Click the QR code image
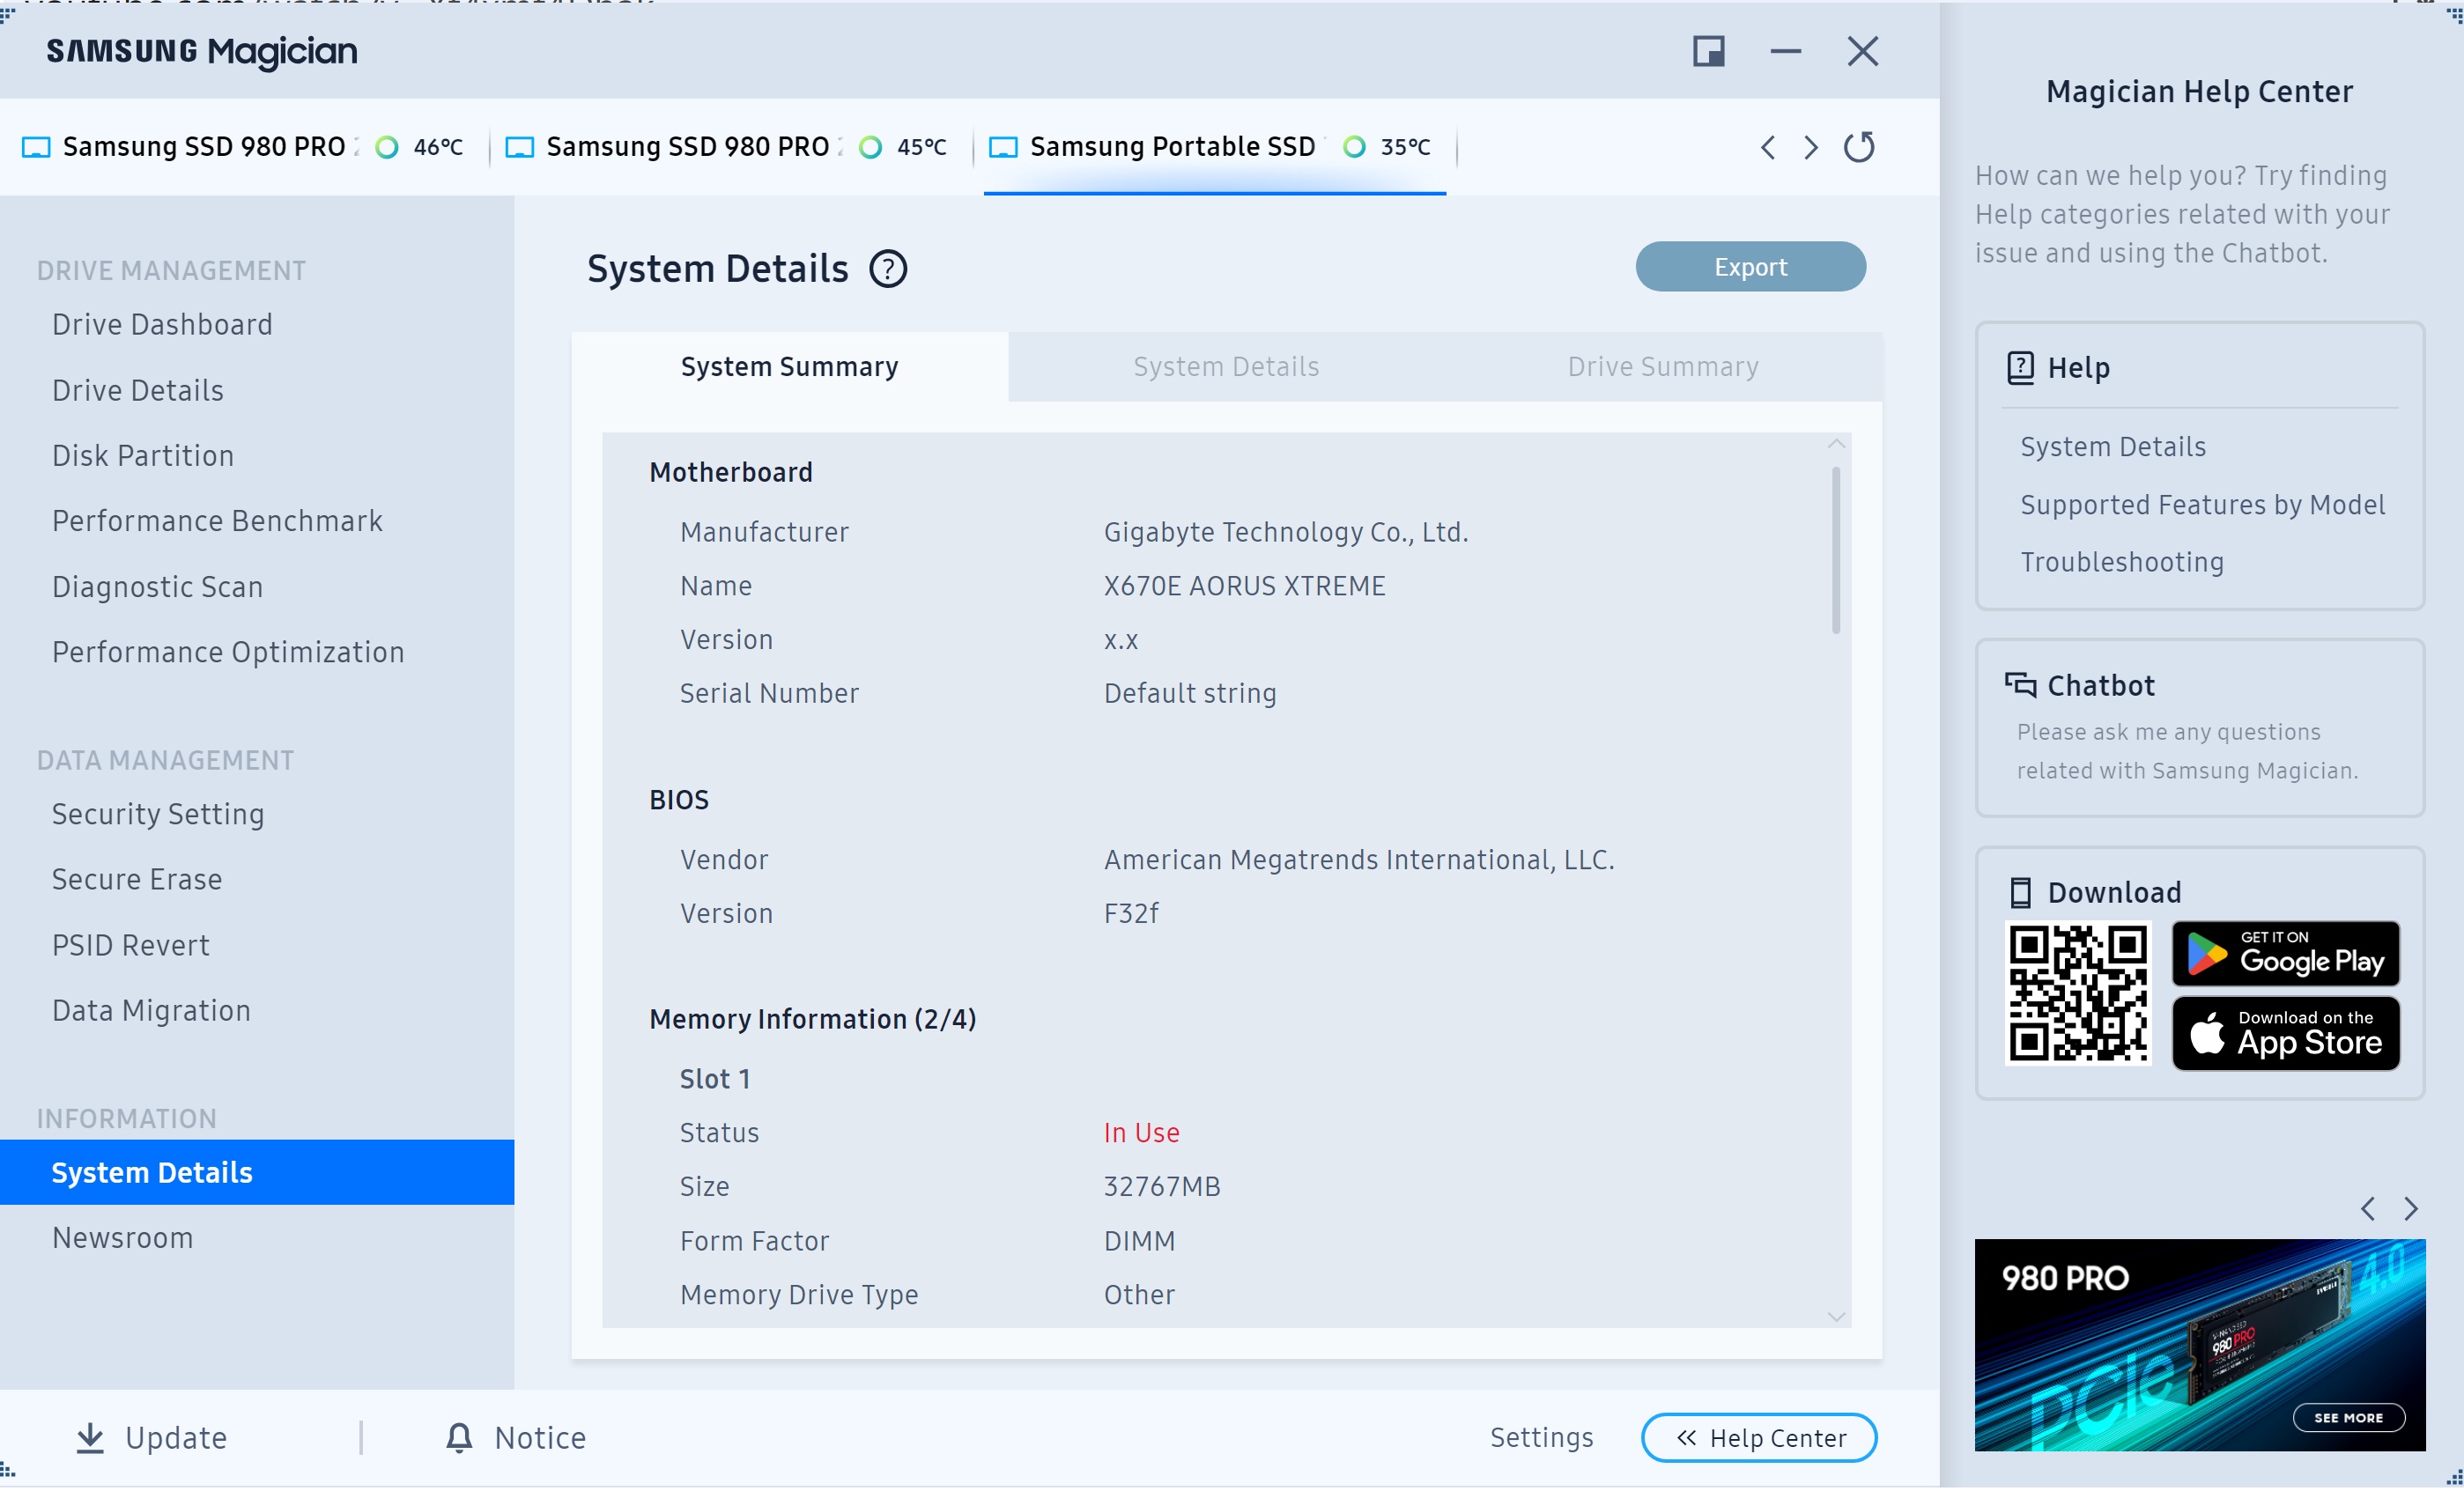Screen dimensions: 2464x1491 click(2078, 994)
